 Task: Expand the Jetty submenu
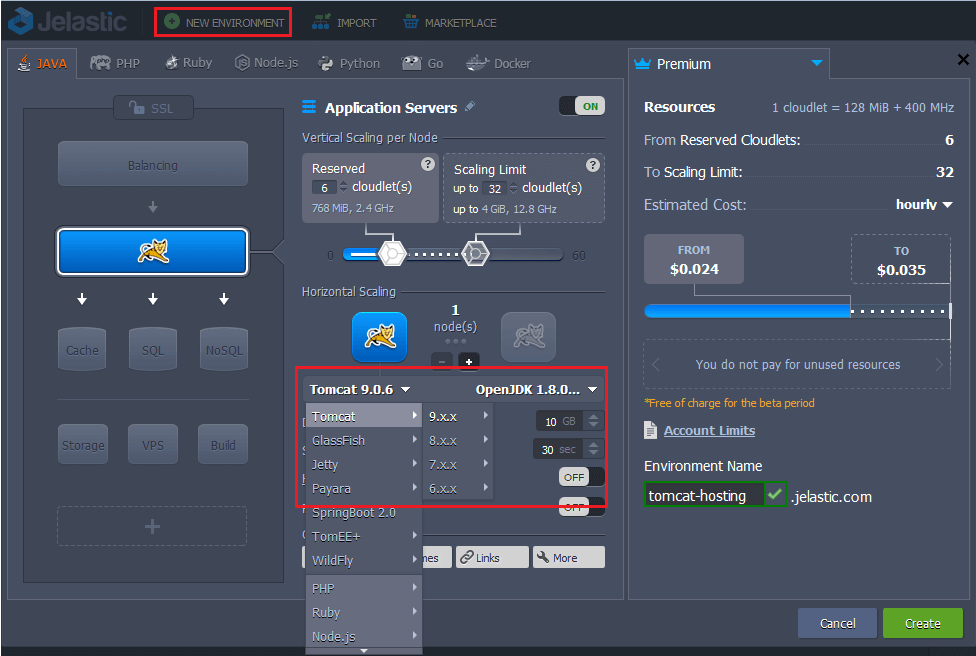click(x=364, y=464)
